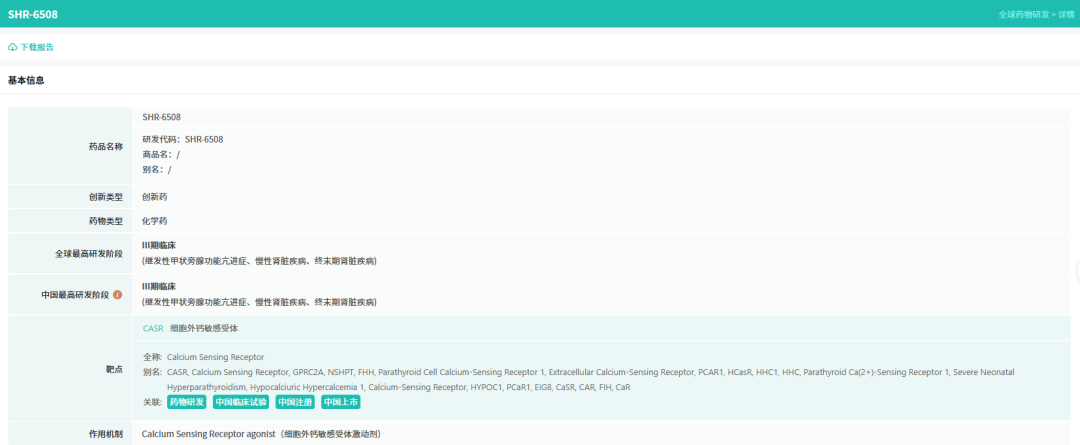Image resolution: width=1080 pixels, height=445 pixels.
Task: Click the 药物研发 related tag
Action: 187,402
